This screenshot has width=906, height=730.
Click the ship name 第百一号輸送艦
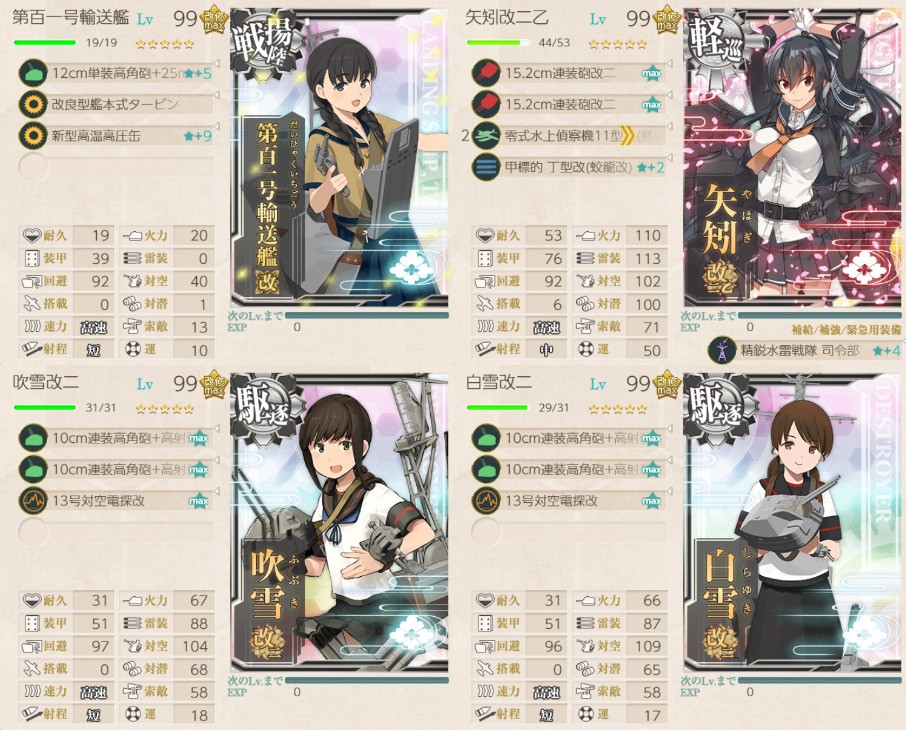click(70, 18)
